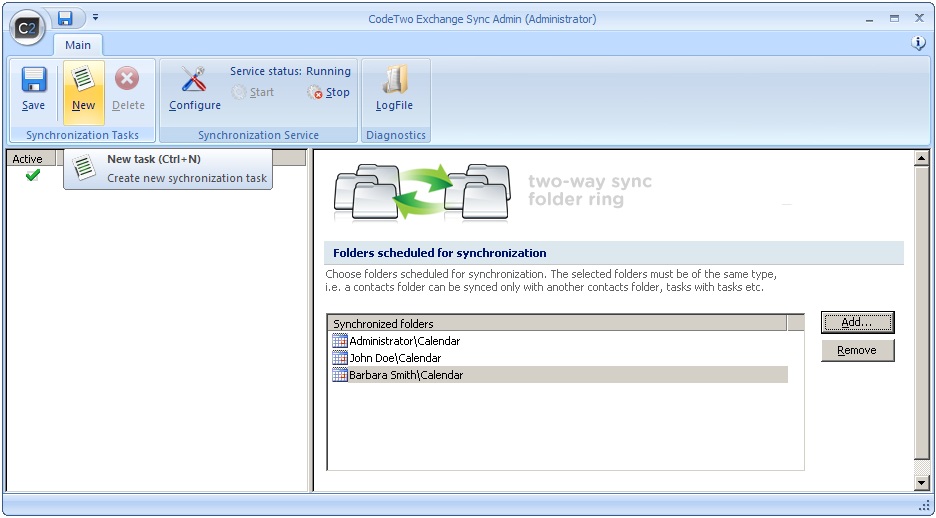Minimize the CodeTwo Exchange Sync window

pos(870,18)
